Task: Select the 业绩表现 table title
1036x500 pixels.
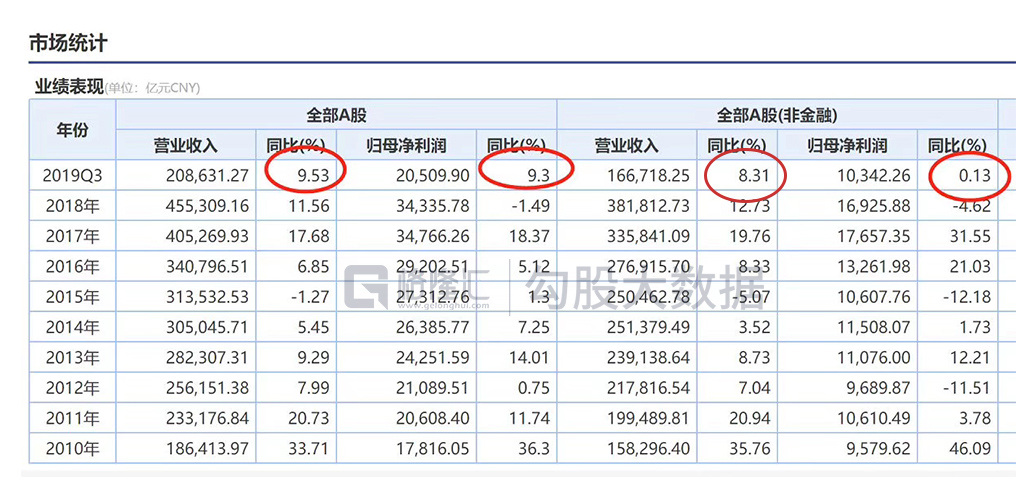Action: [x=69, y=87]
